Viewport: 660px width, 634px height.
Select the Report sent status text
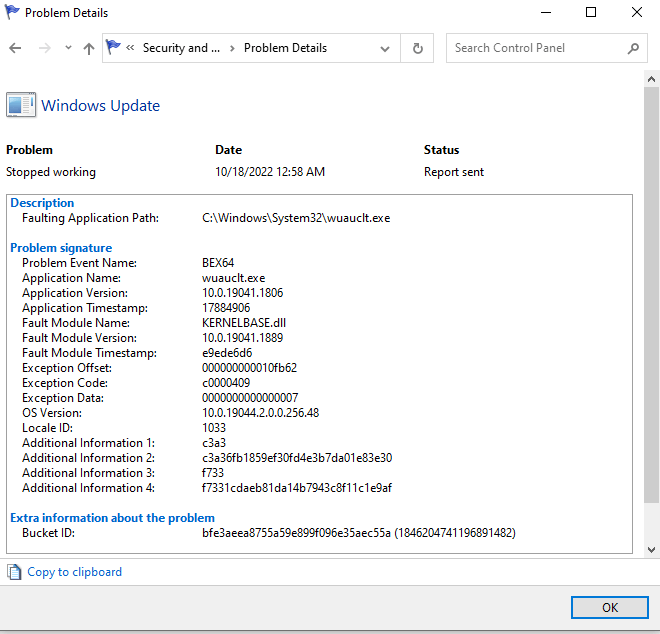tap(454, 172)
